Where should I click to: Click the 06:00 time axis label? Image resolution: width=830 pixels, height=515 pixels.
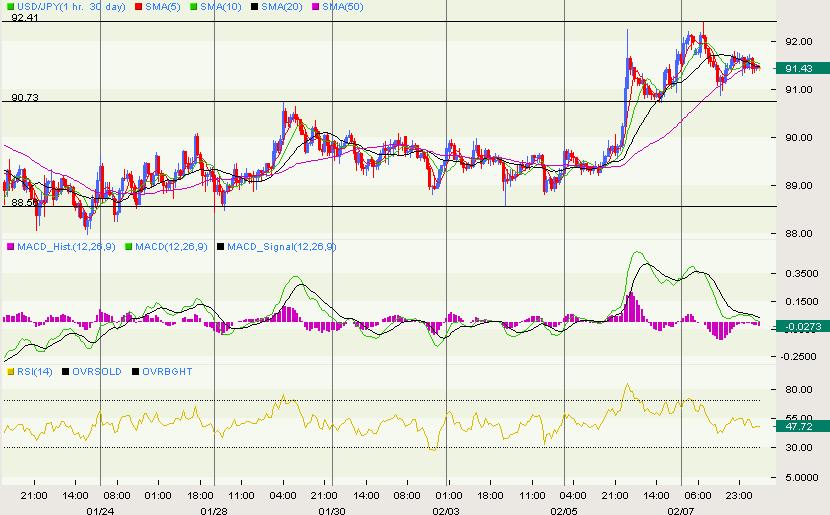coord(698,495)
